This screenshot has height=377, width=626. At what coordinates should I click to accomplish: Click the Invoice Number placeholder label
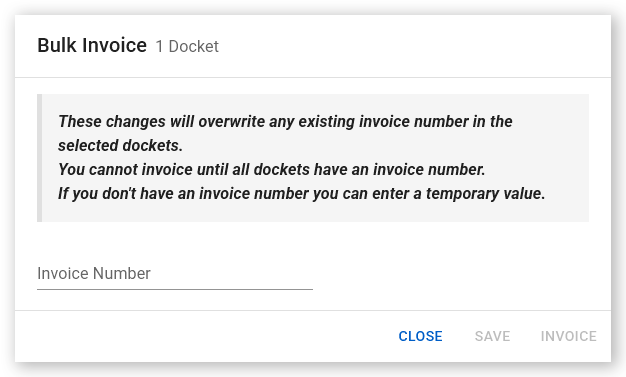[94, 274]
